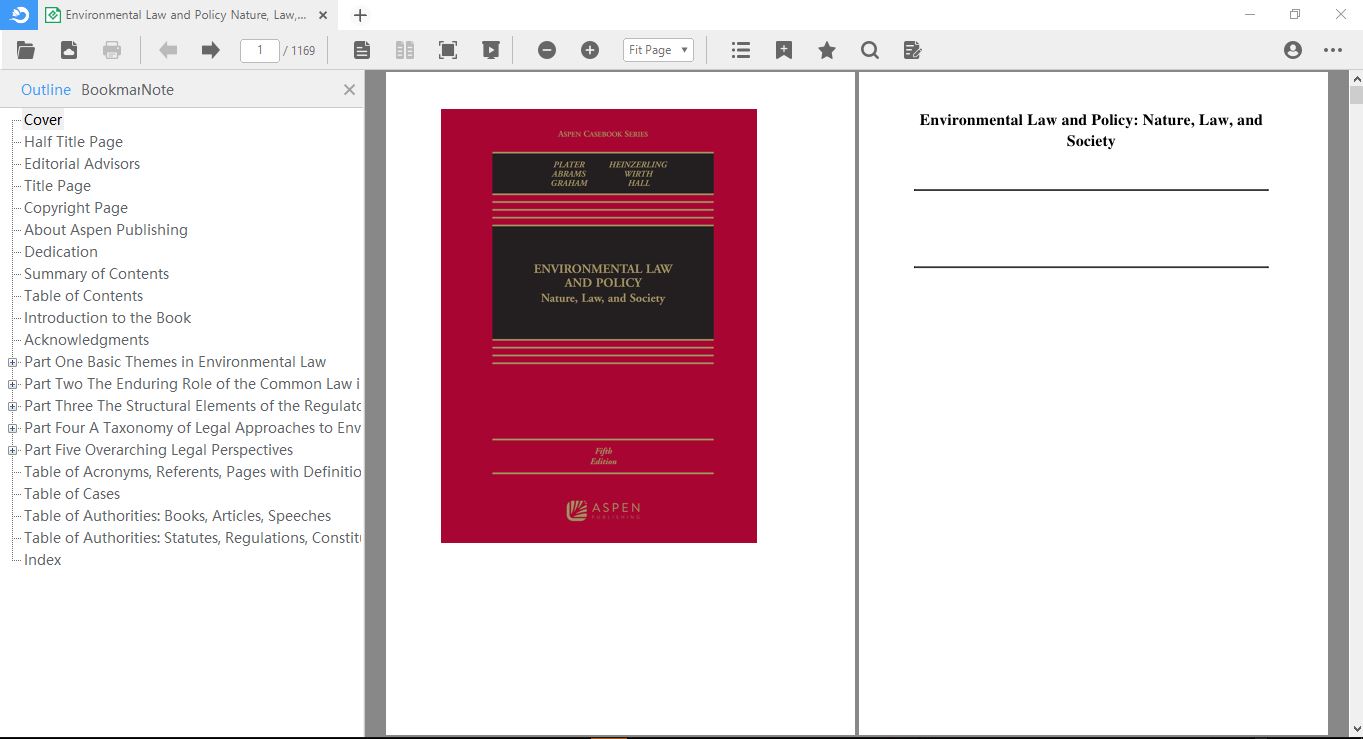Click the scrollbar down arrow
Screen dimensions: 1363x739
click(x=1356, y=729)
